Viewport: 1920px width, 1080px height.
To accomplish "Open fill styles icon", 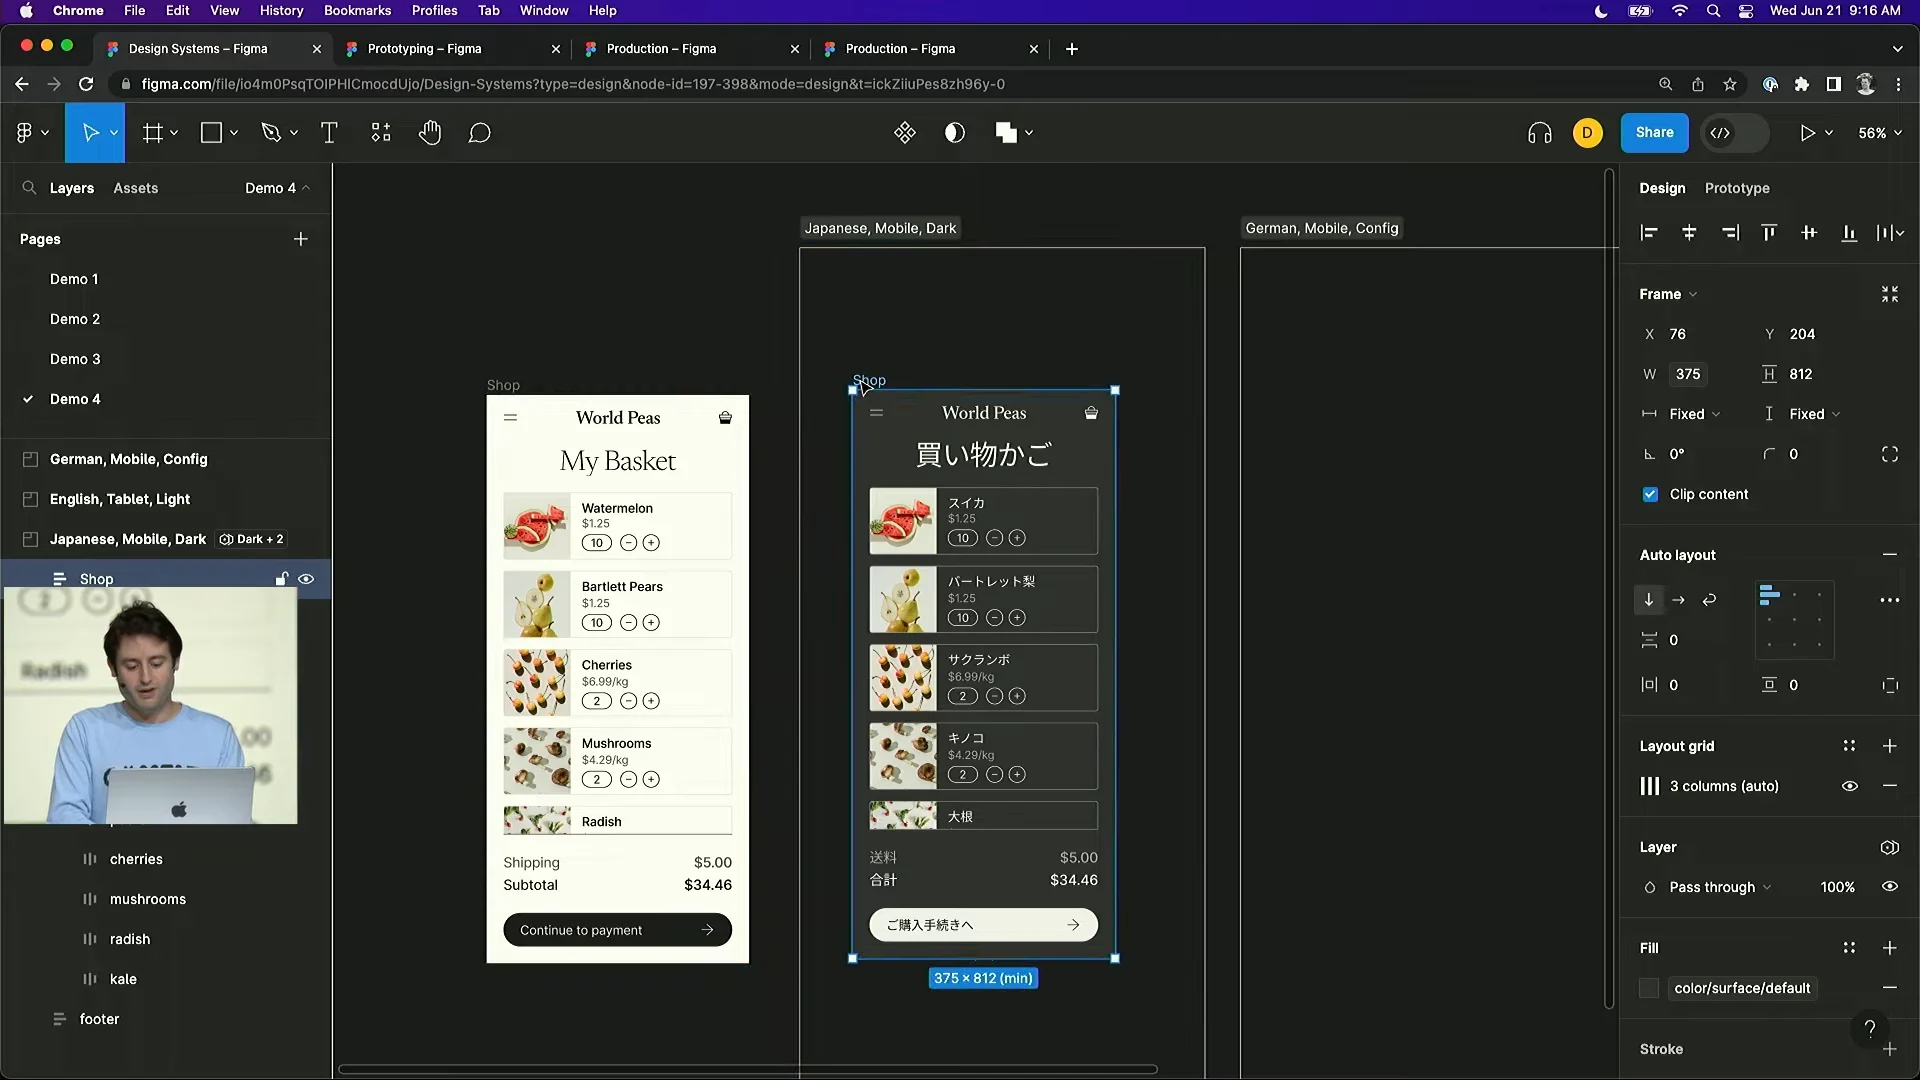I will click(1849, 948).
